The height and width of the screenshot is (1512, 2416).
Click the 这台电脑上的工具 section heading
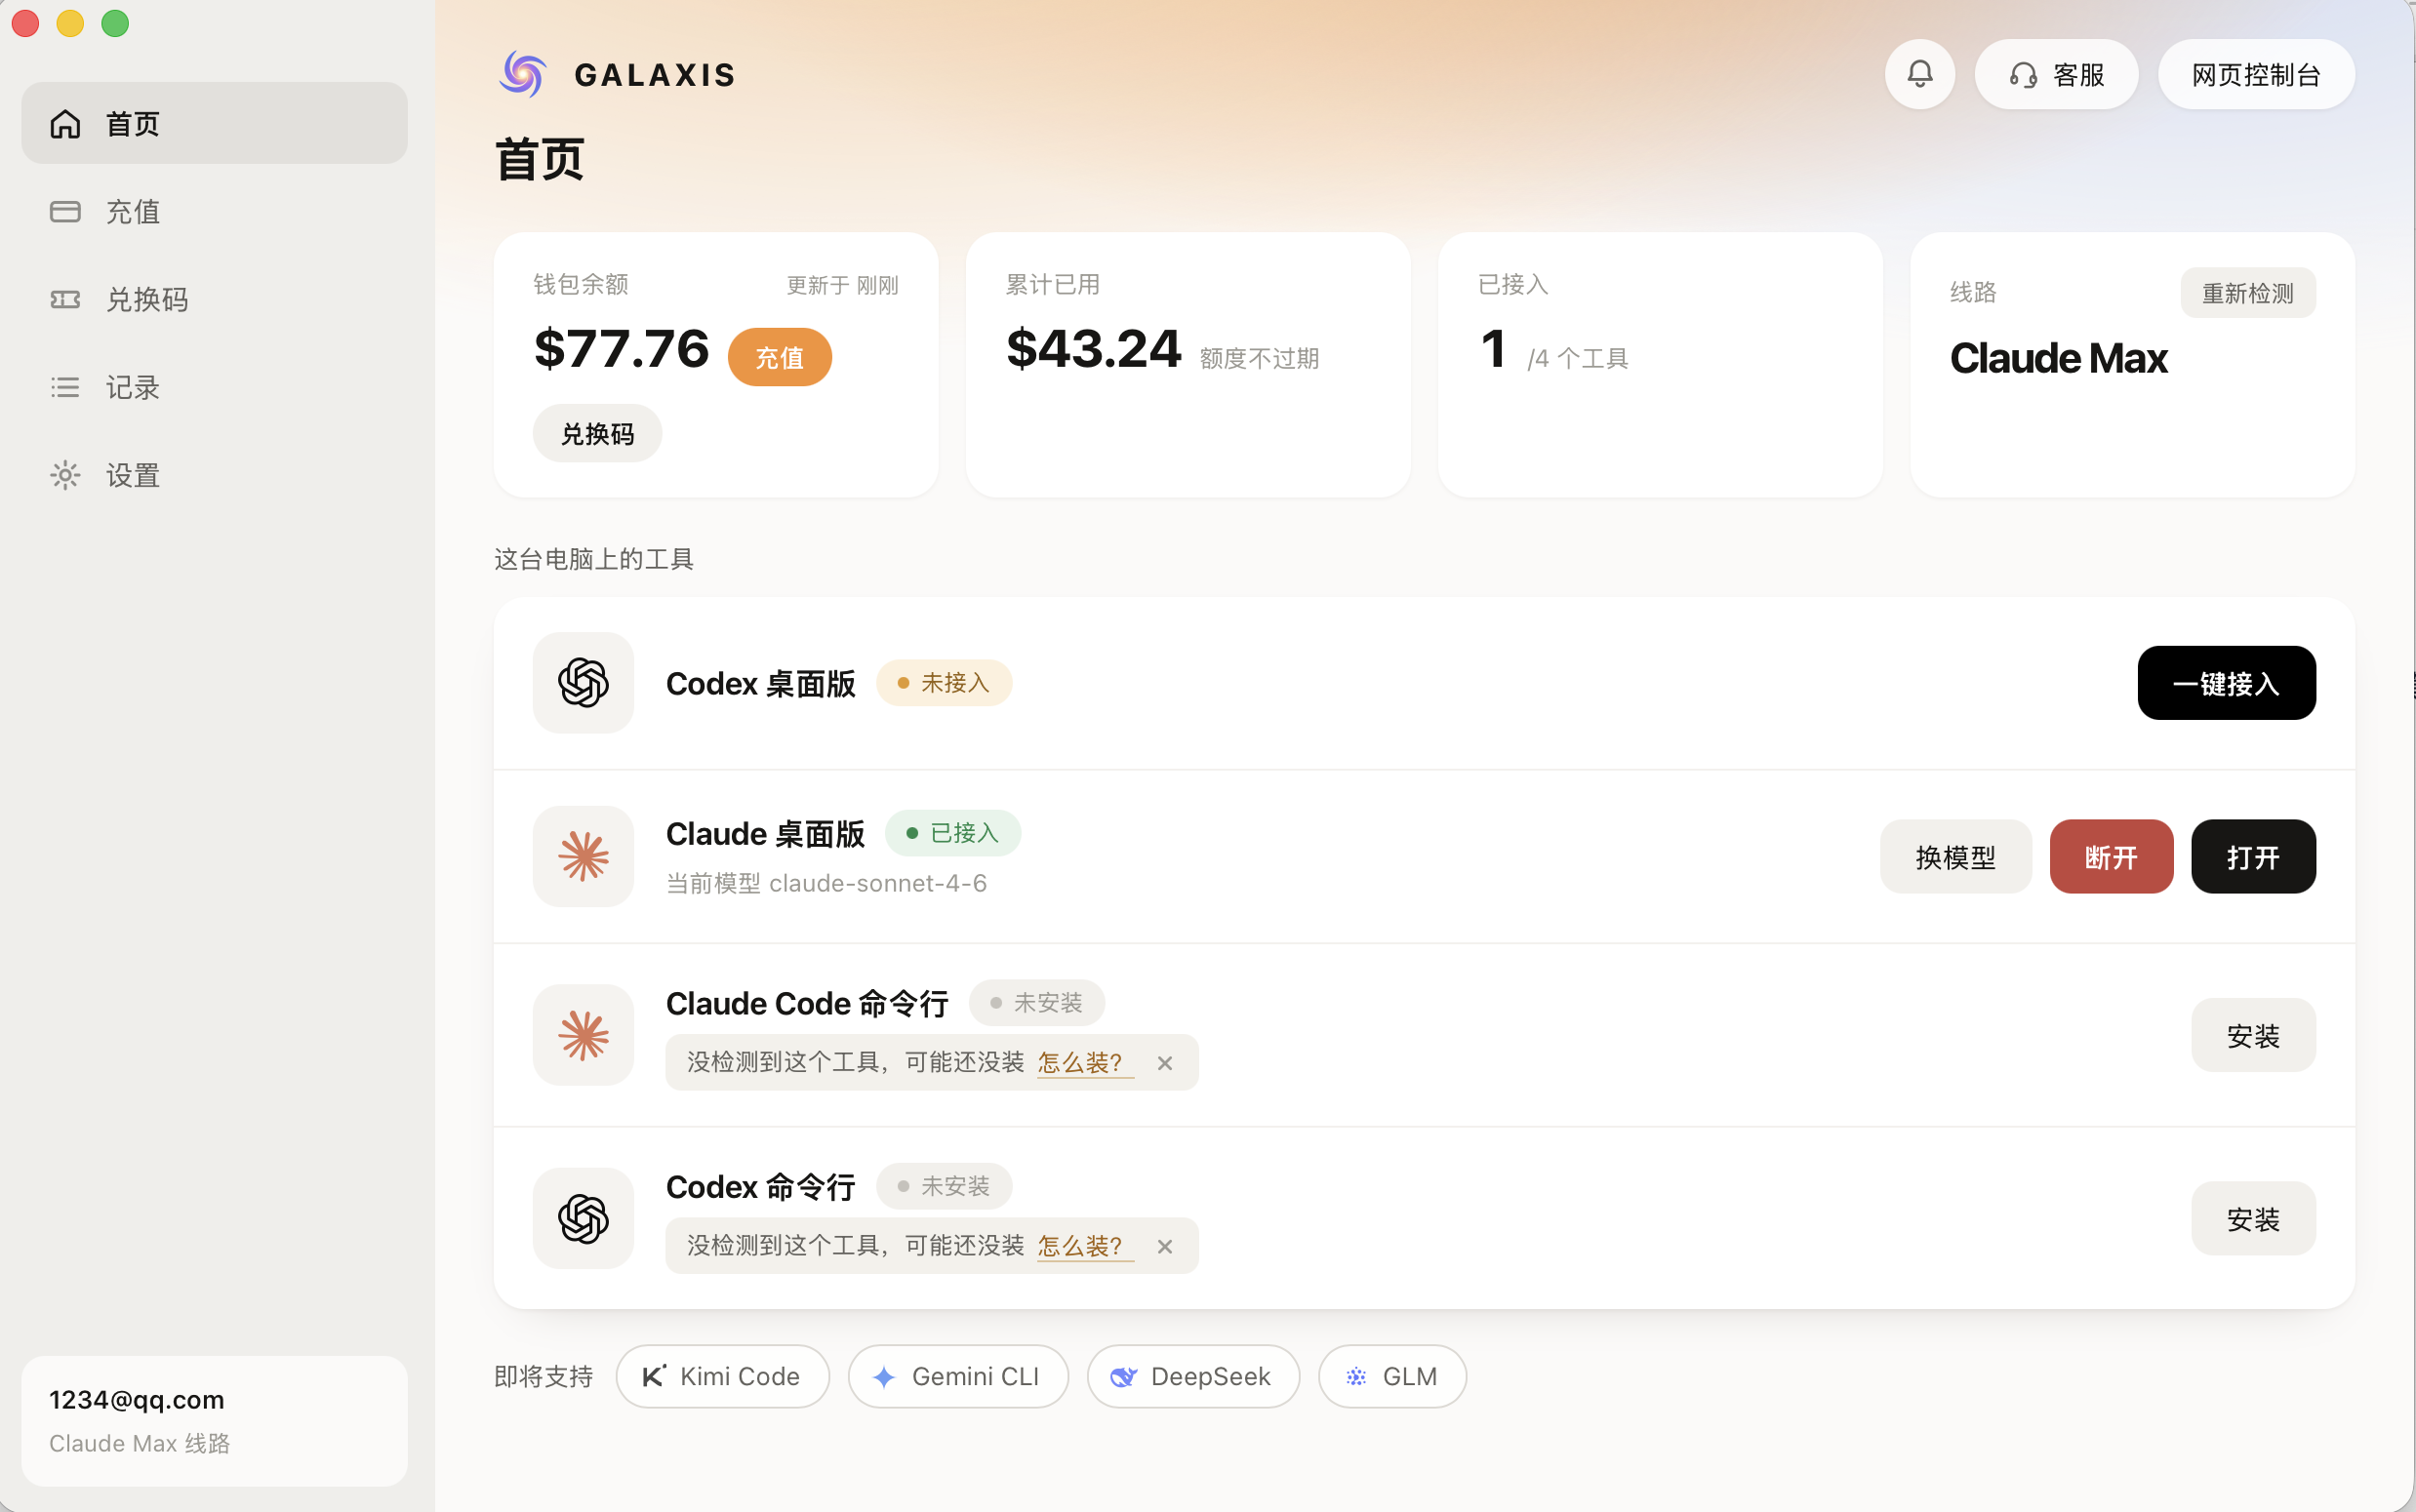(x=593, y=558)
